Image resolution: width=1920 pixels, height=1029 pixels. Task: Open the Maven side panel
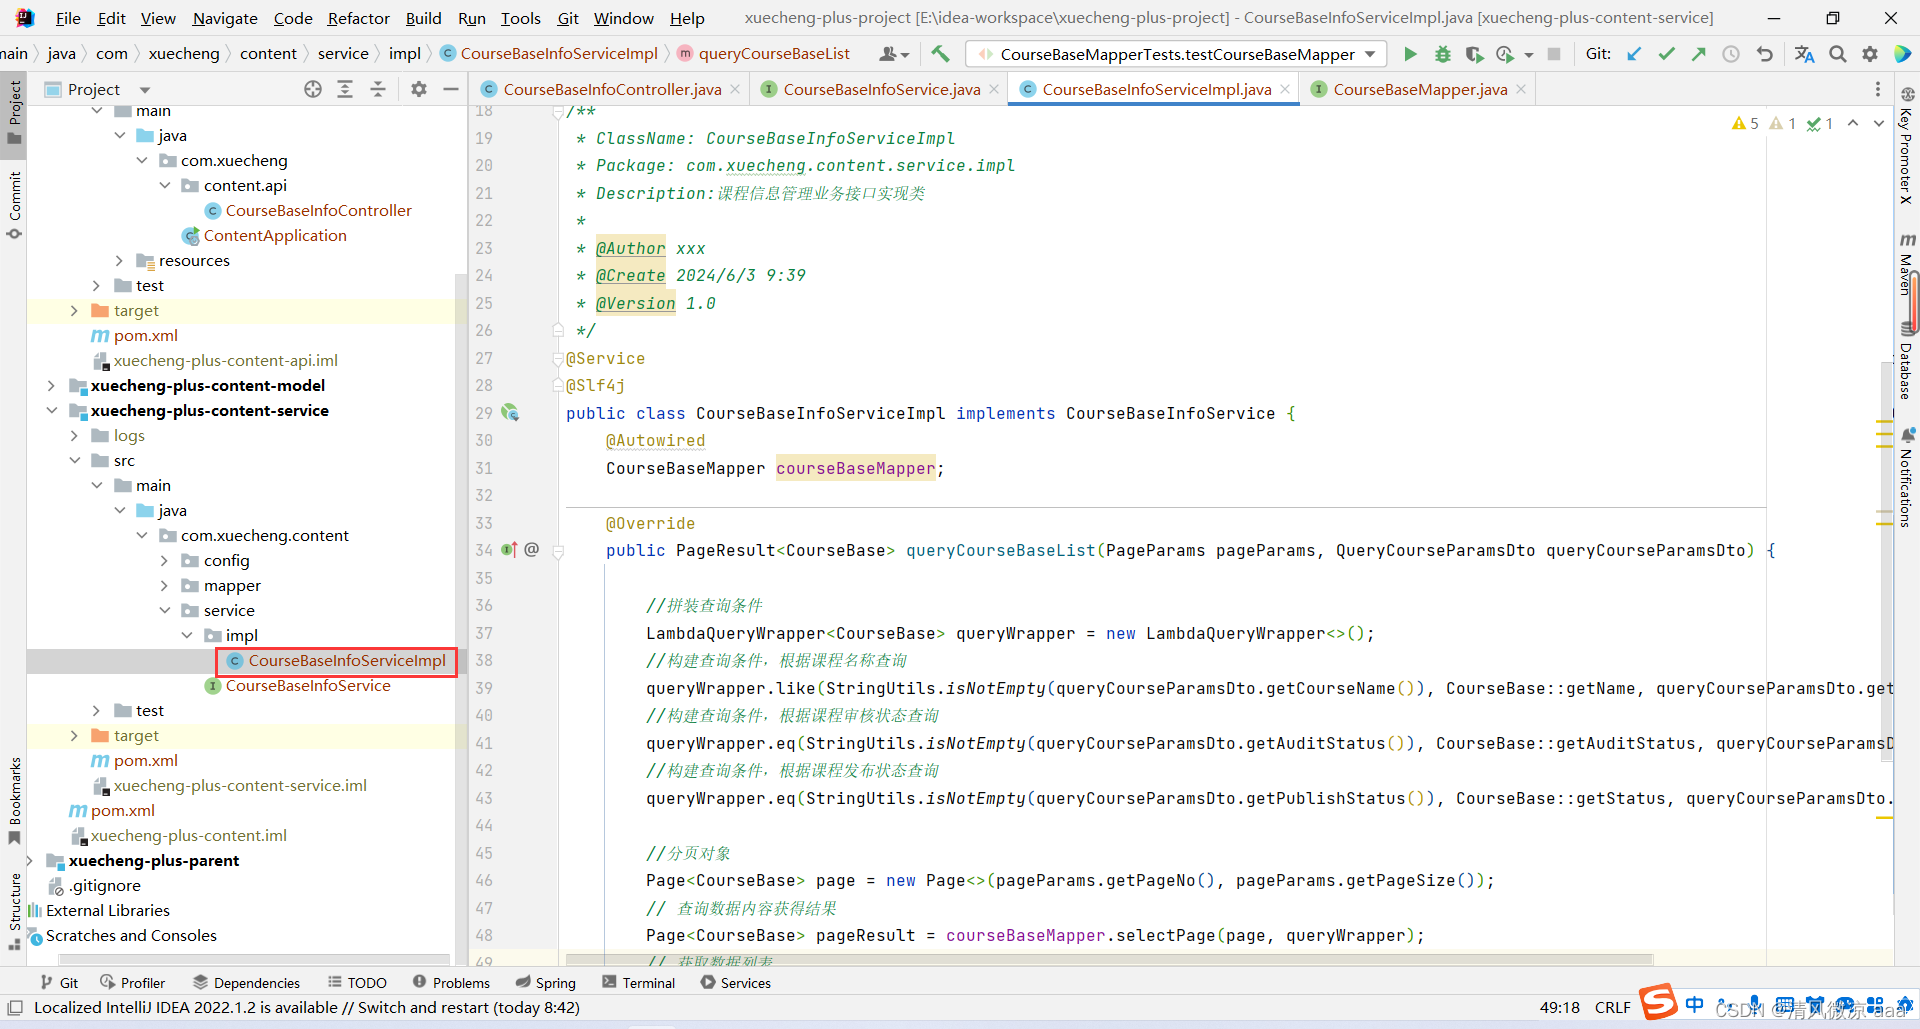coord(1906,265)
